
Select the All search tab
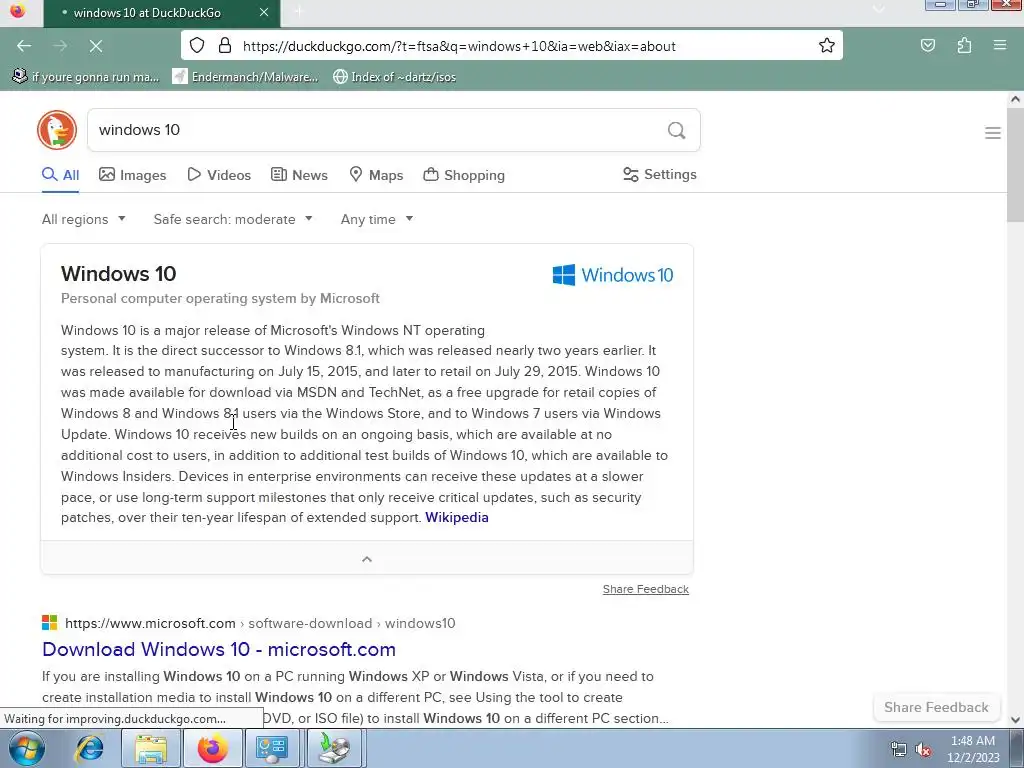click(61, 175)
